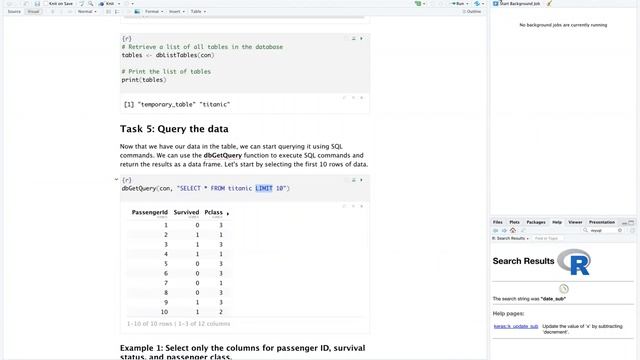Go forward in Help pane history

(x=504, y=231)
